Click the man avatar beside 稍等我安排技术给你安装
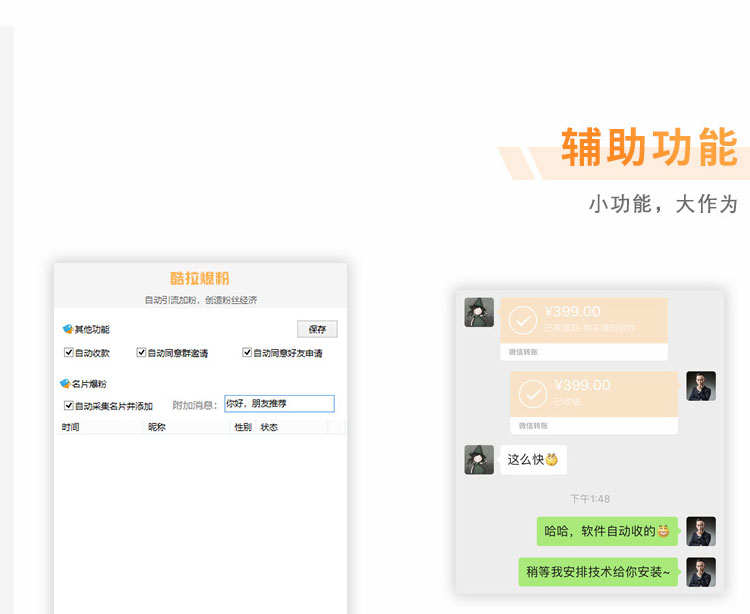 (701, 572)
